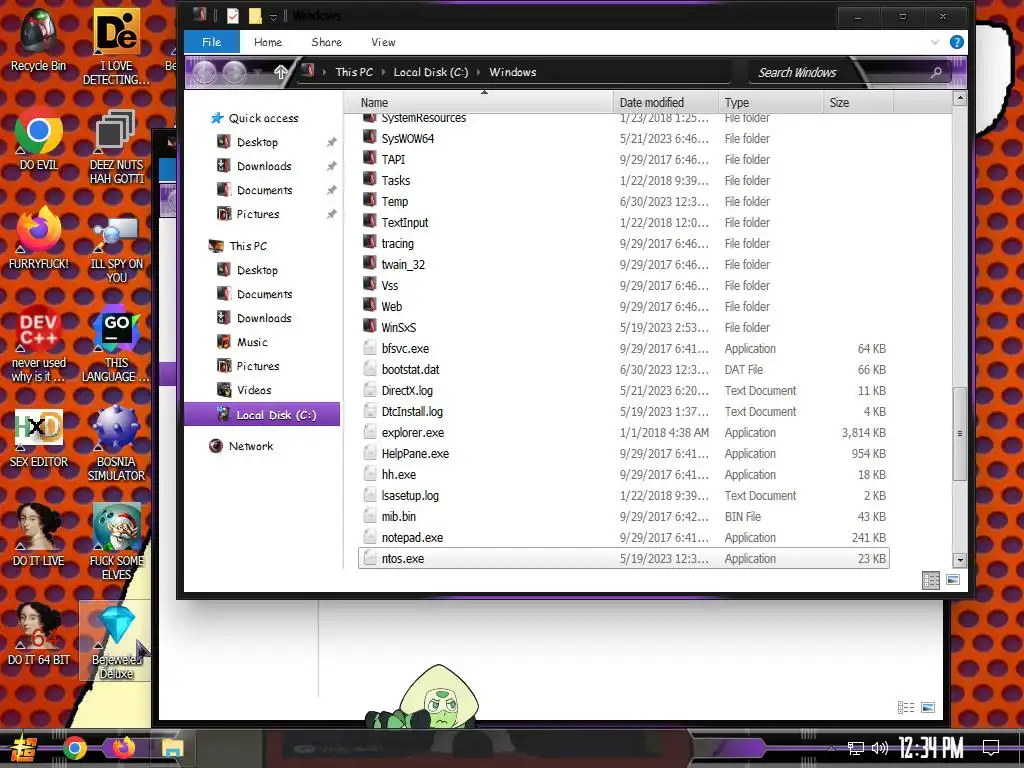The width and height of the screenshot is (1024, 768).
Task: Click This PC in the address breadcrumb
Action: point(354,72)
